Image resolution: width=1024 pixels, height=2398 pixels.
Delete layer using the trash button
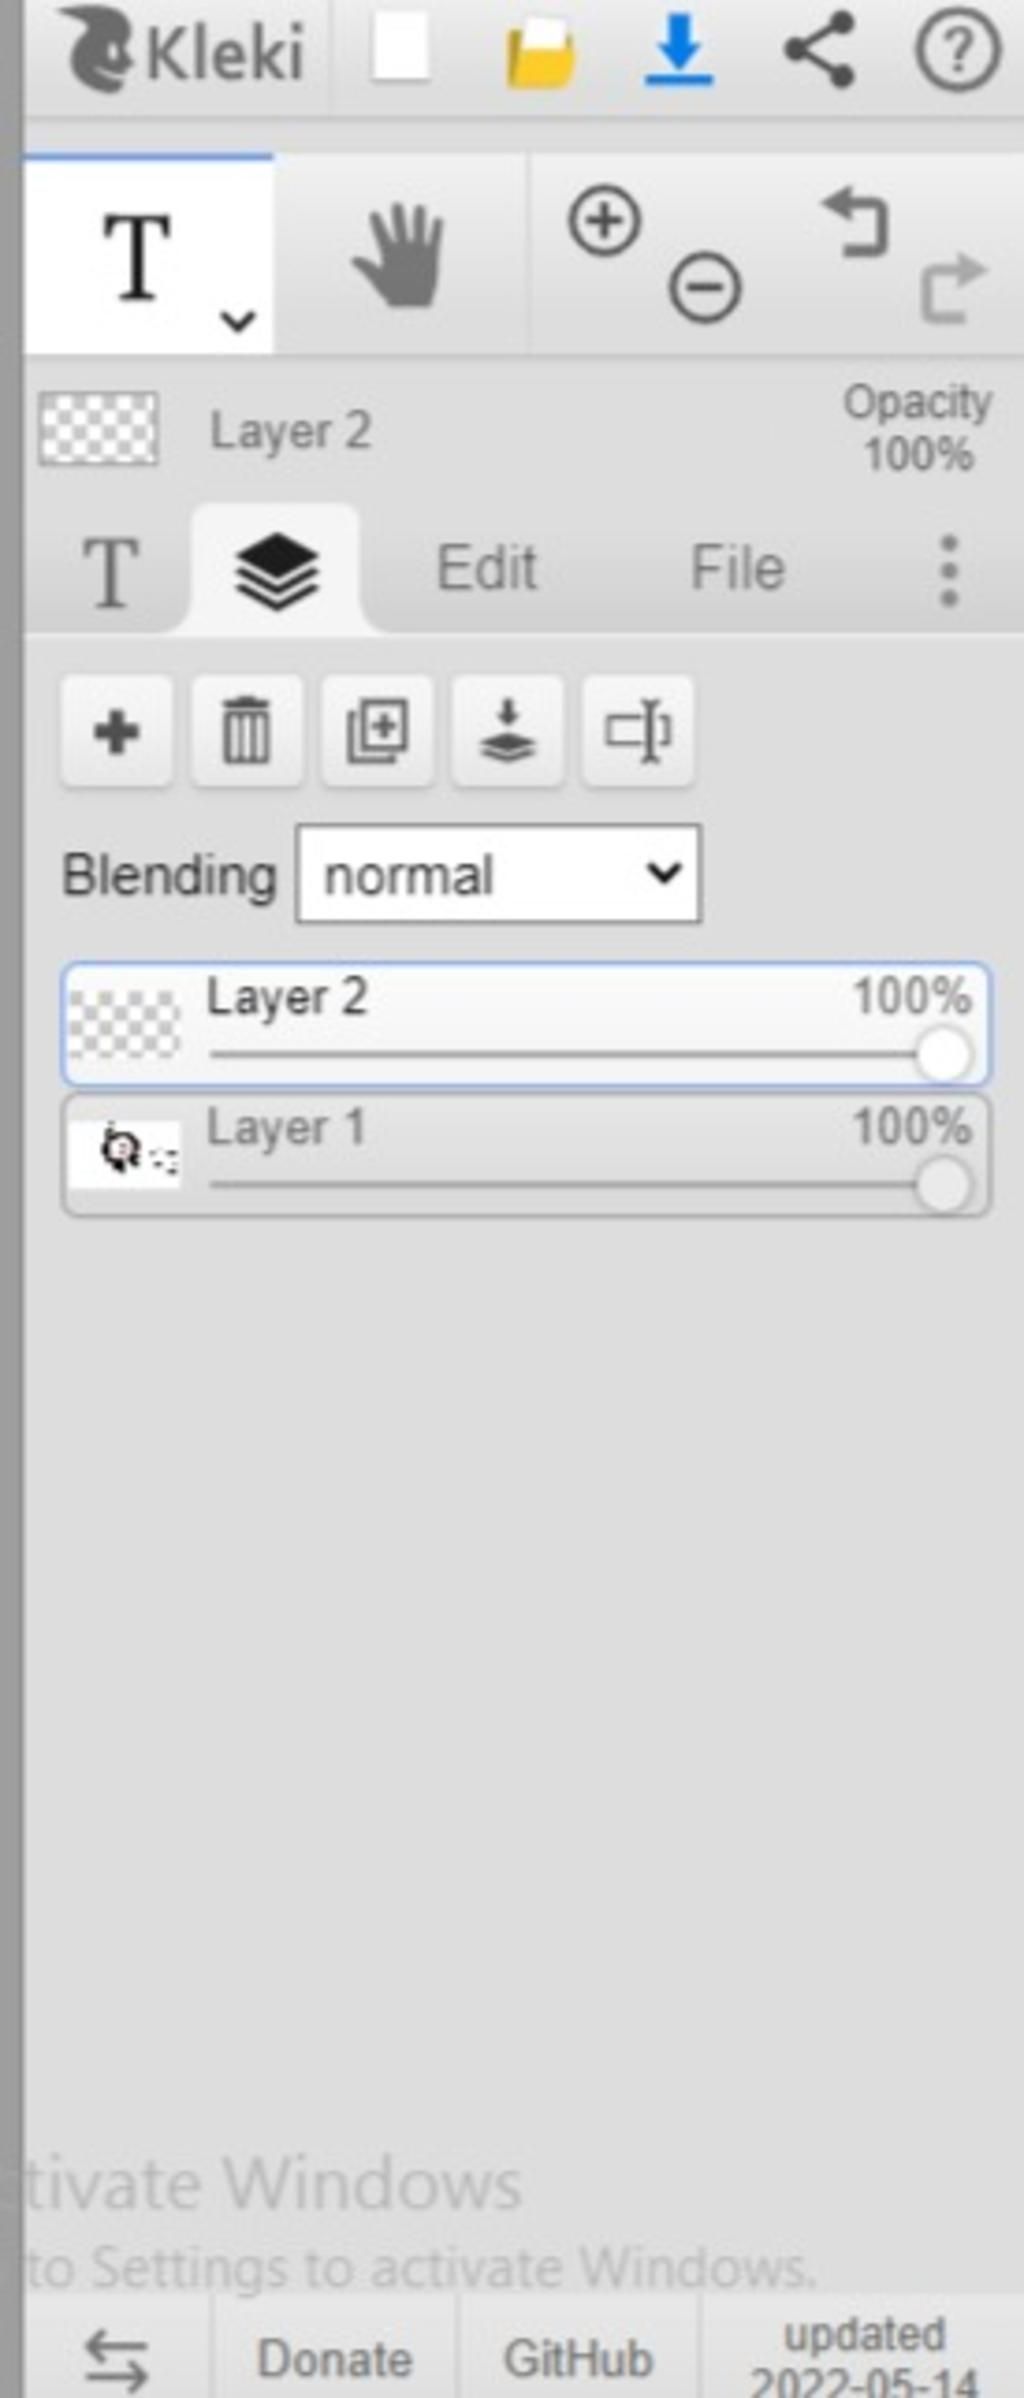pyautogui.click(x=246, y=732)
